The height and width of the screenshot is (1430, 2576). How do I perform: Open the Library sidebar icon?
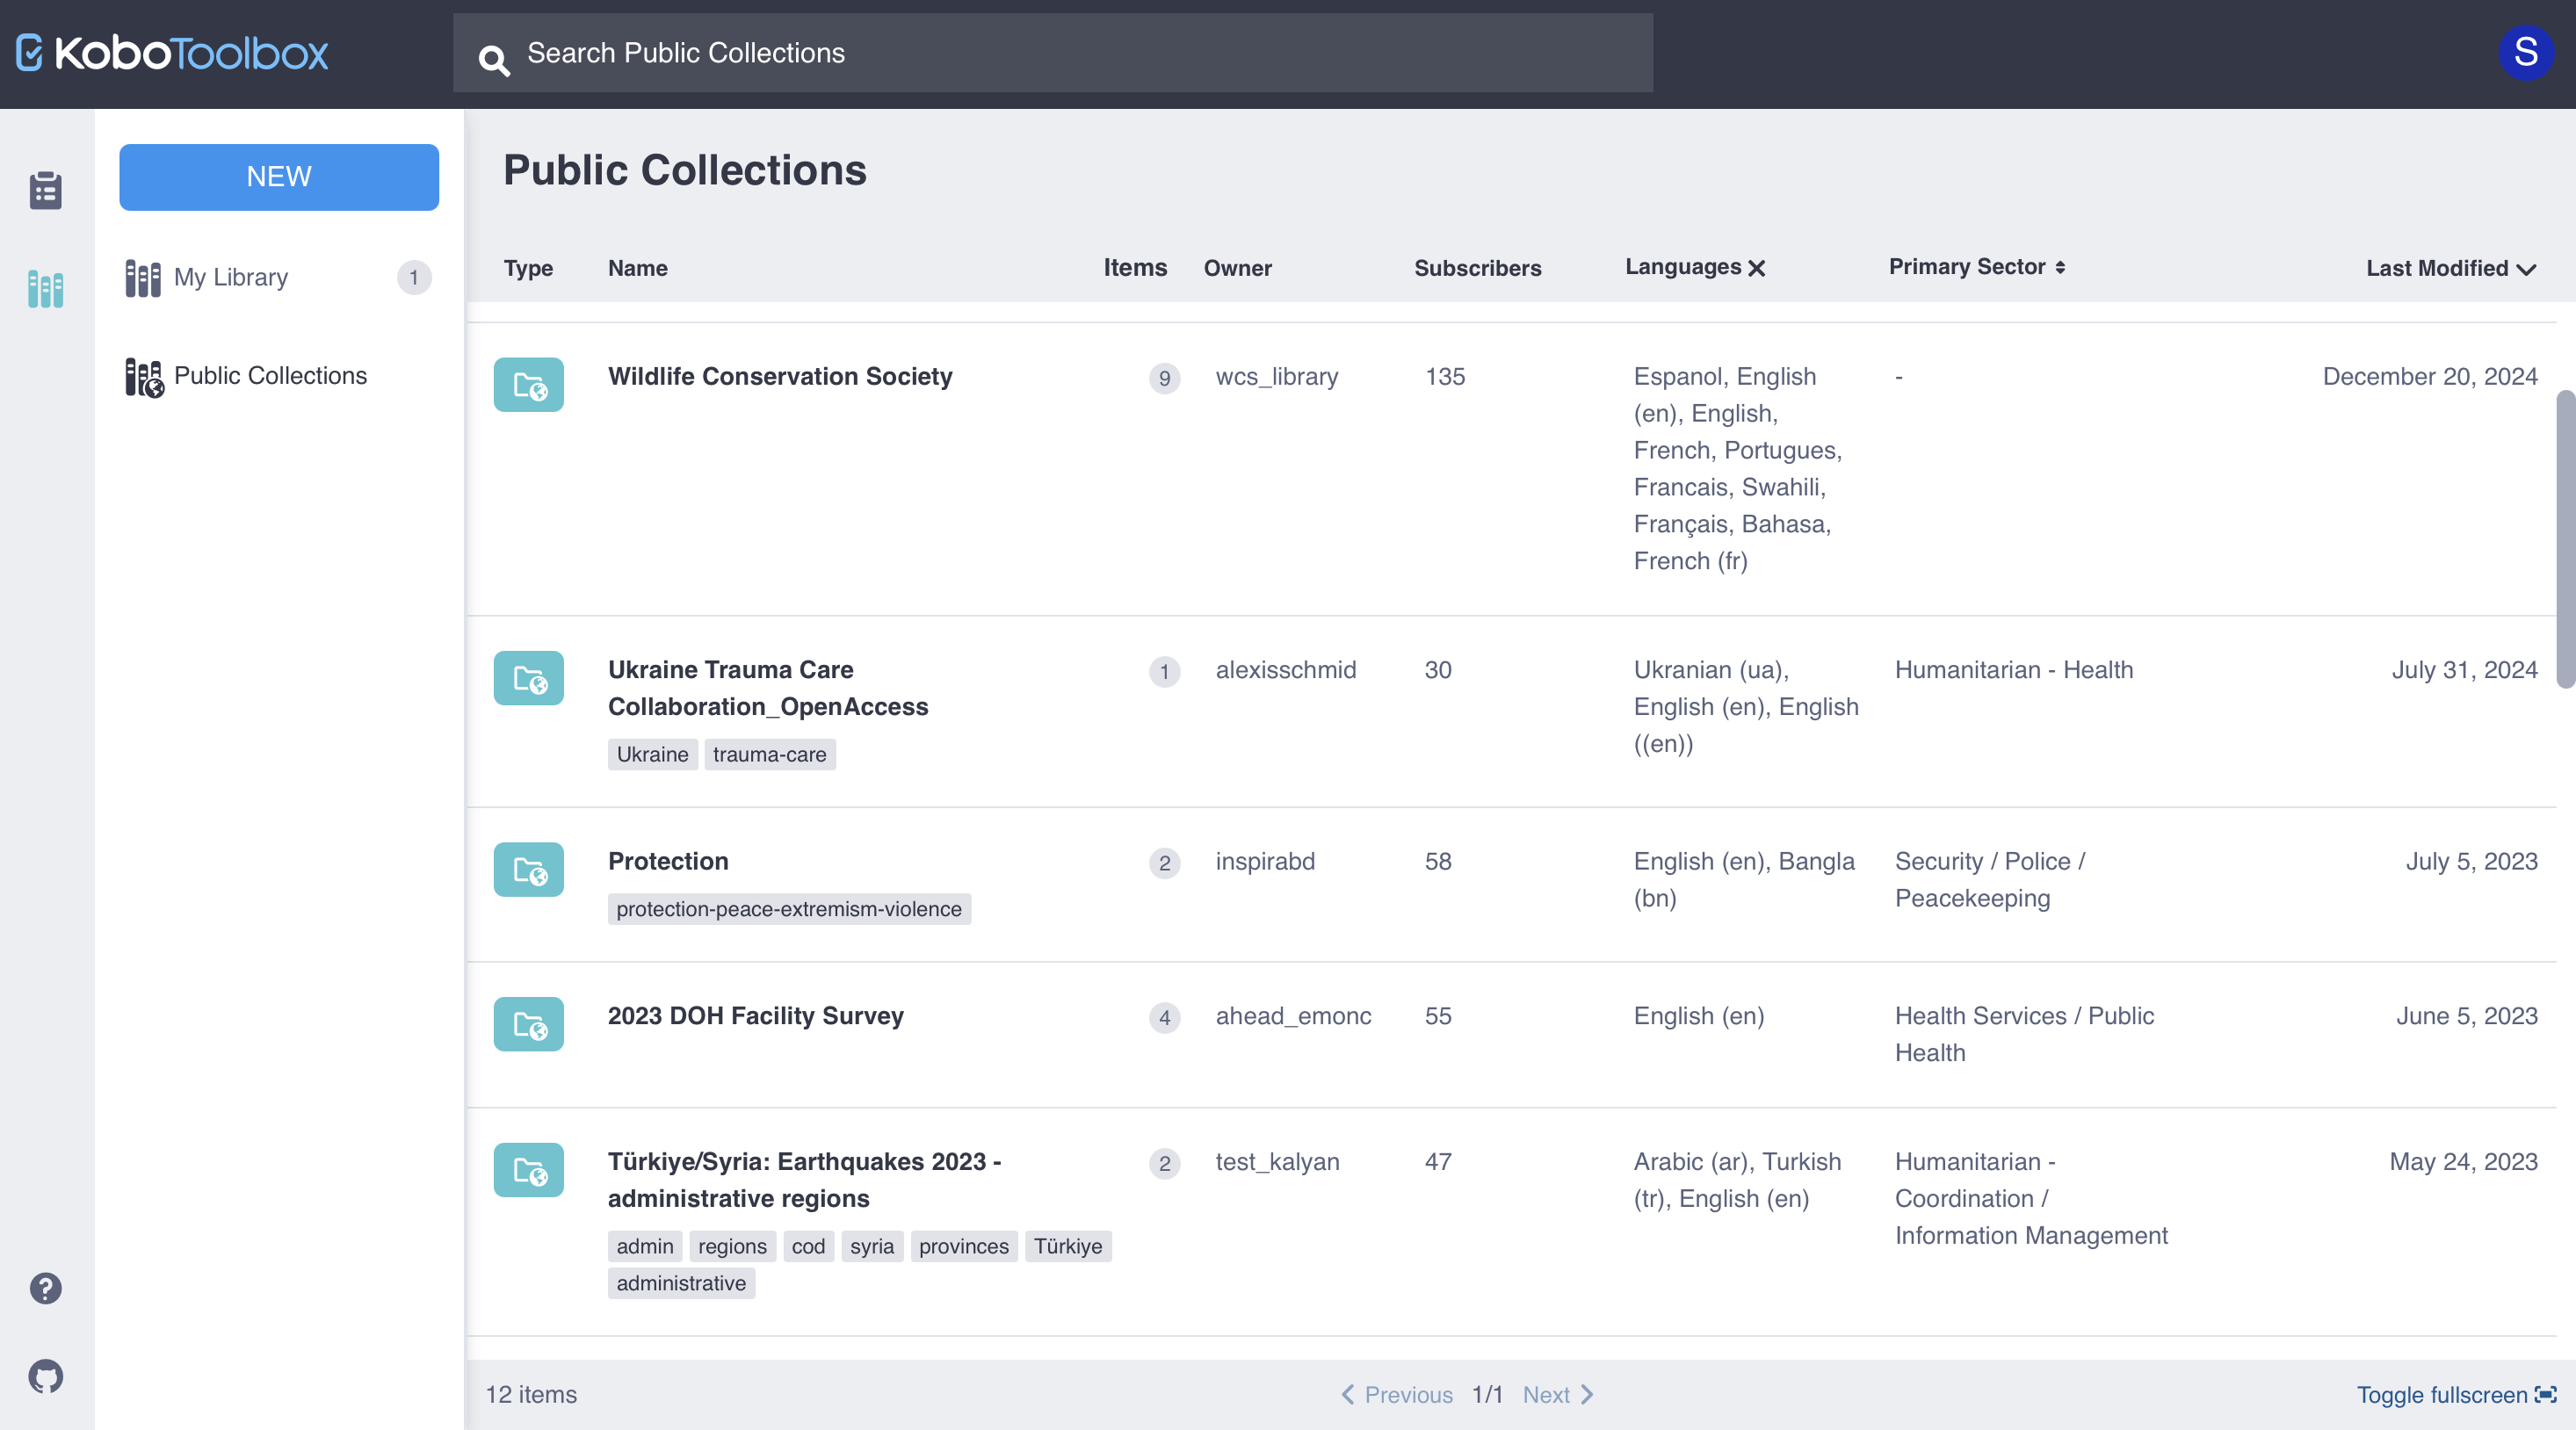(46, 289)
